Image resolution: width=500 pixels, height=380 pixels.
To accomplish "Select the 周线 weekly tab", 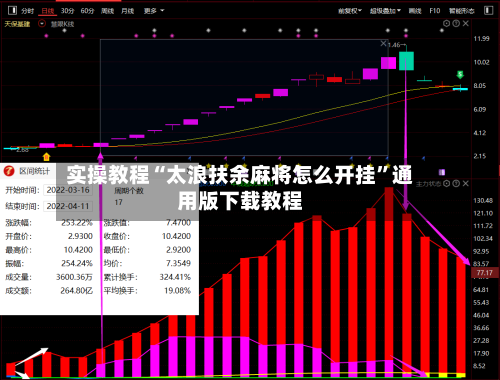I will click(x=107, y=11).
